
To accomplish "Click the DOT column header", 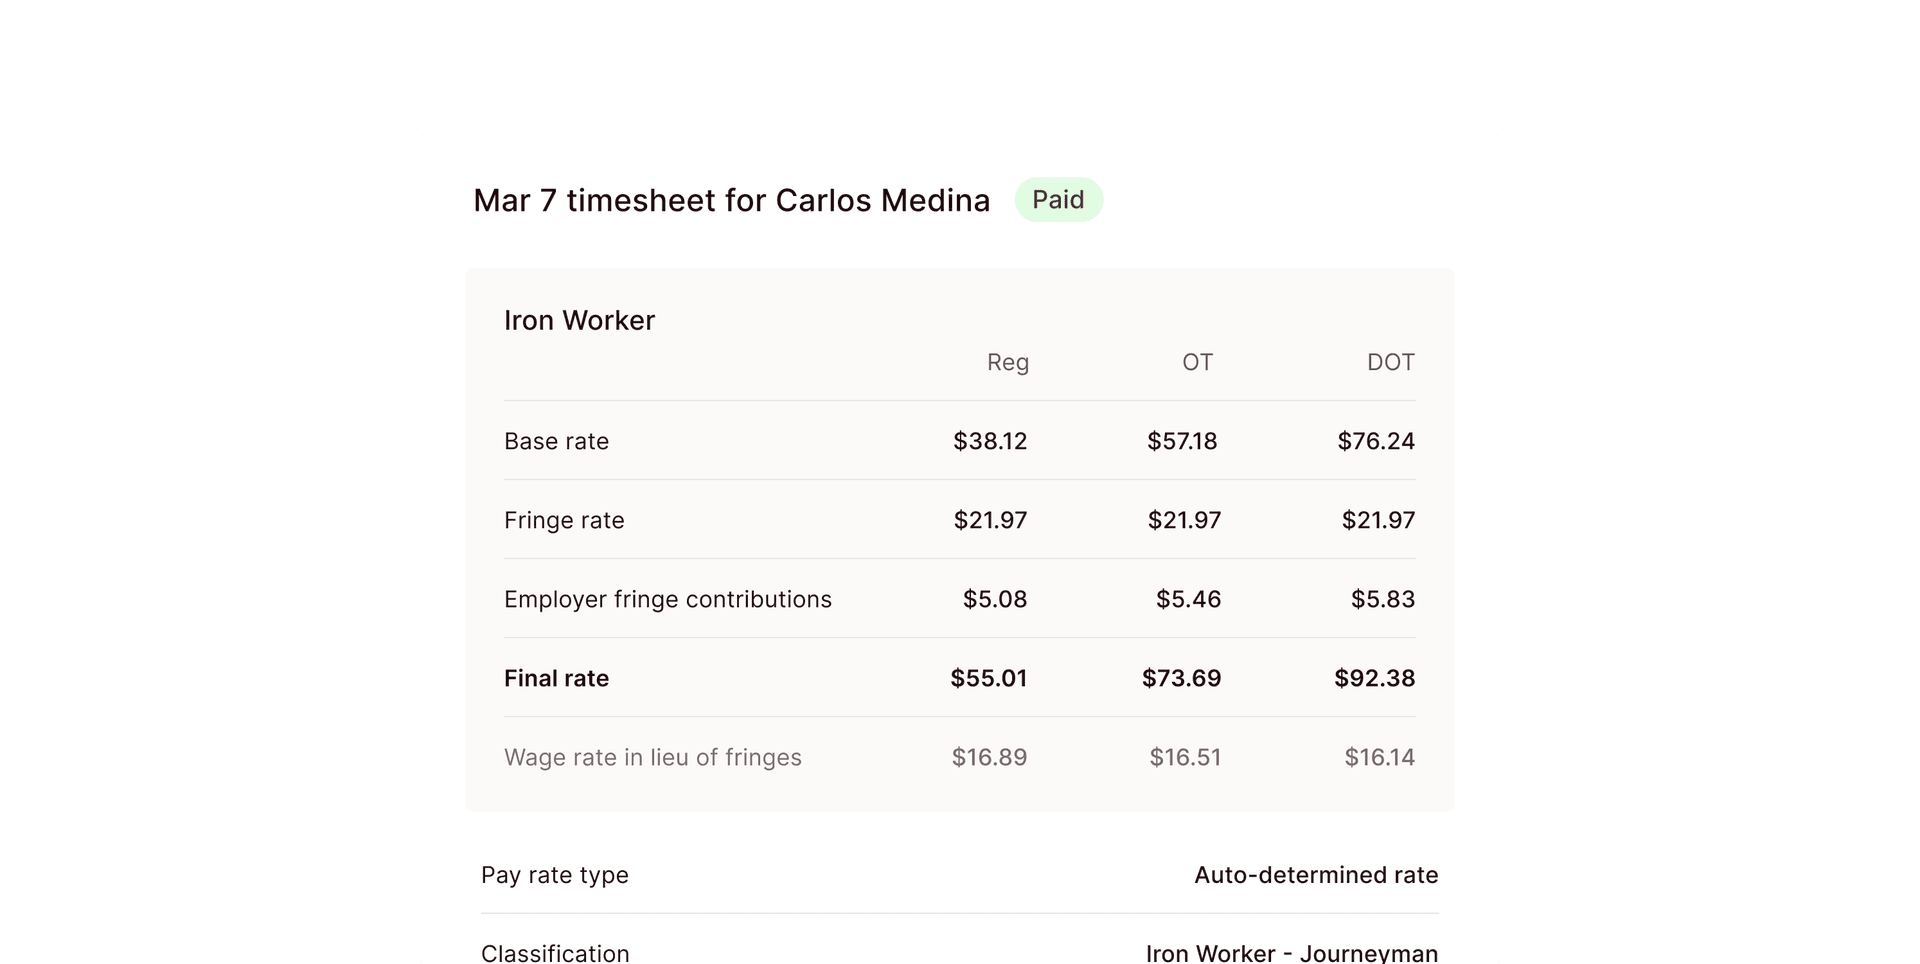I will coord(1391,362).
